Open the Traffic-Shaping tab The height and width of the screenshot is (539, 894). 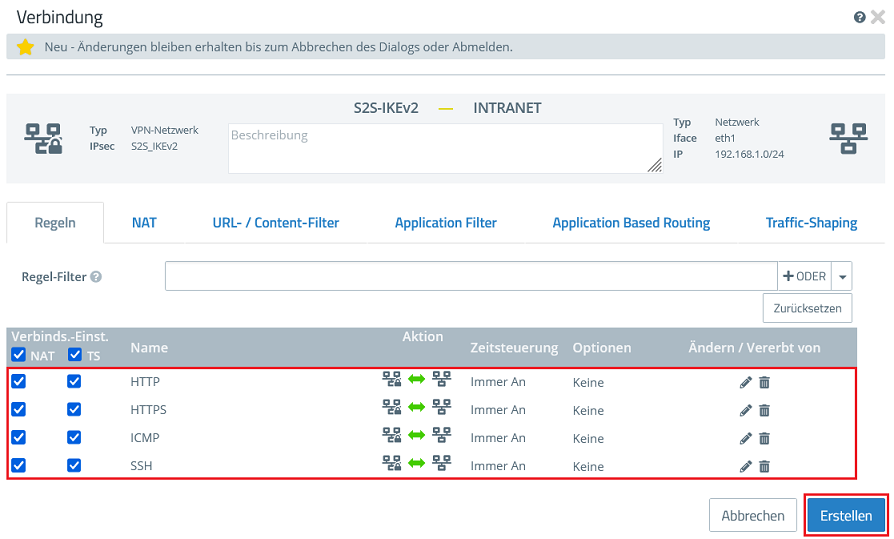(811, 223)
